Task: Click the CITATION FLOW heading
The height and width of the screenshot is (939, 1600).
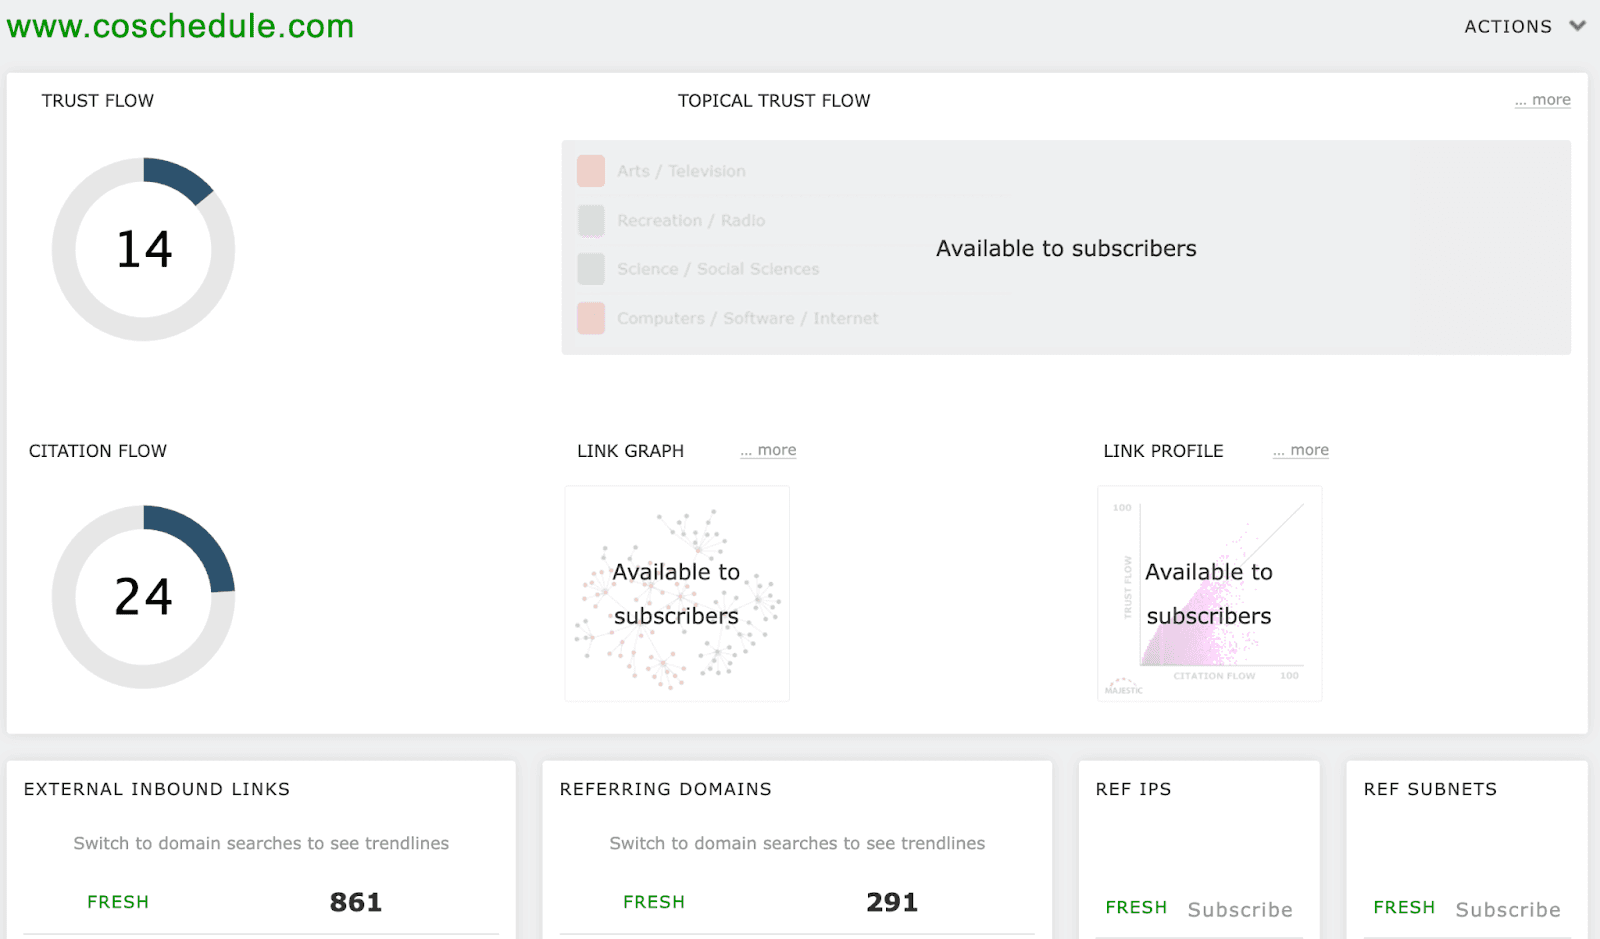Action: point(98,451)
